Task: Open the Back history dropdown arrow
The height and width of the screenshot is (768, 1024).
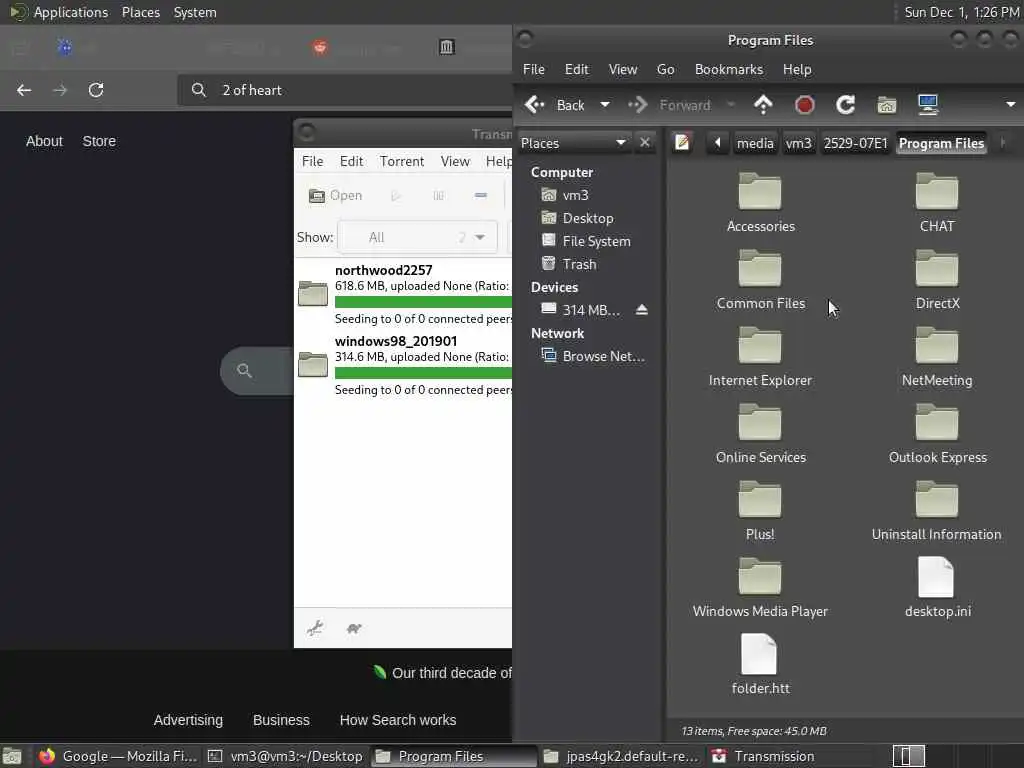Action: pos(605,105)
